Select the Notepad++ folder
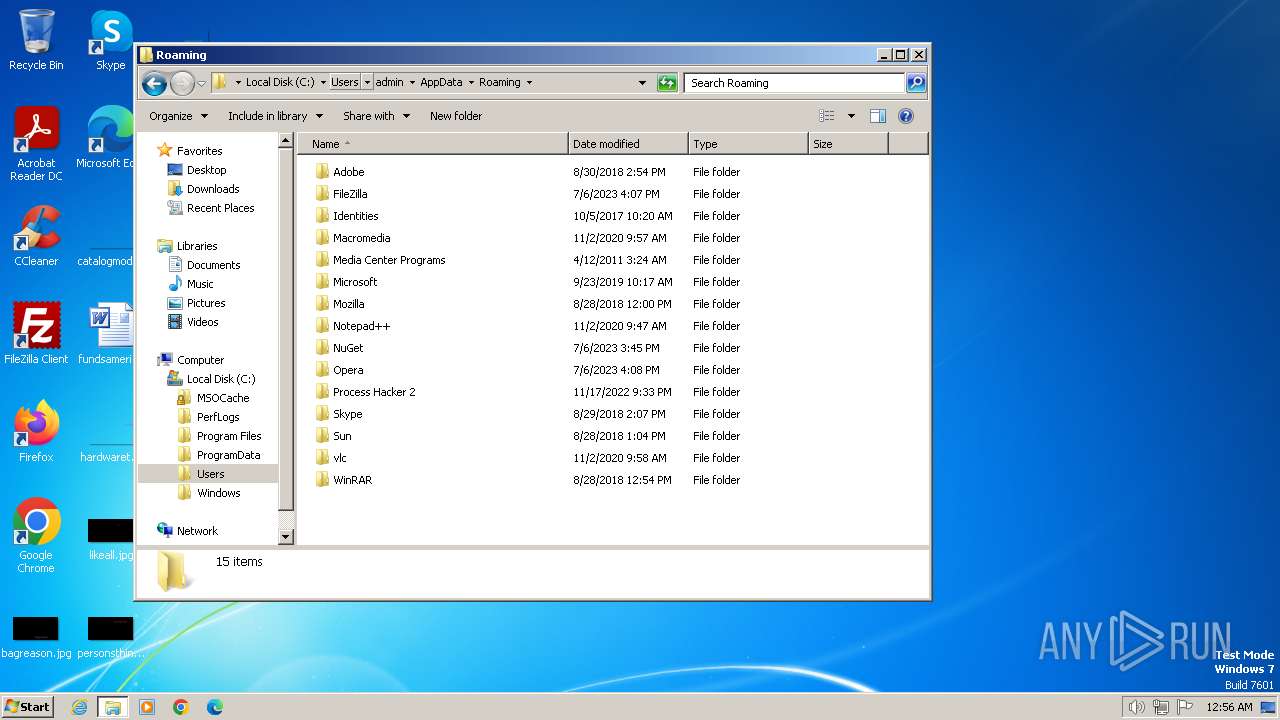Viewport: 1280px width, 720px height. coord(361,326)
